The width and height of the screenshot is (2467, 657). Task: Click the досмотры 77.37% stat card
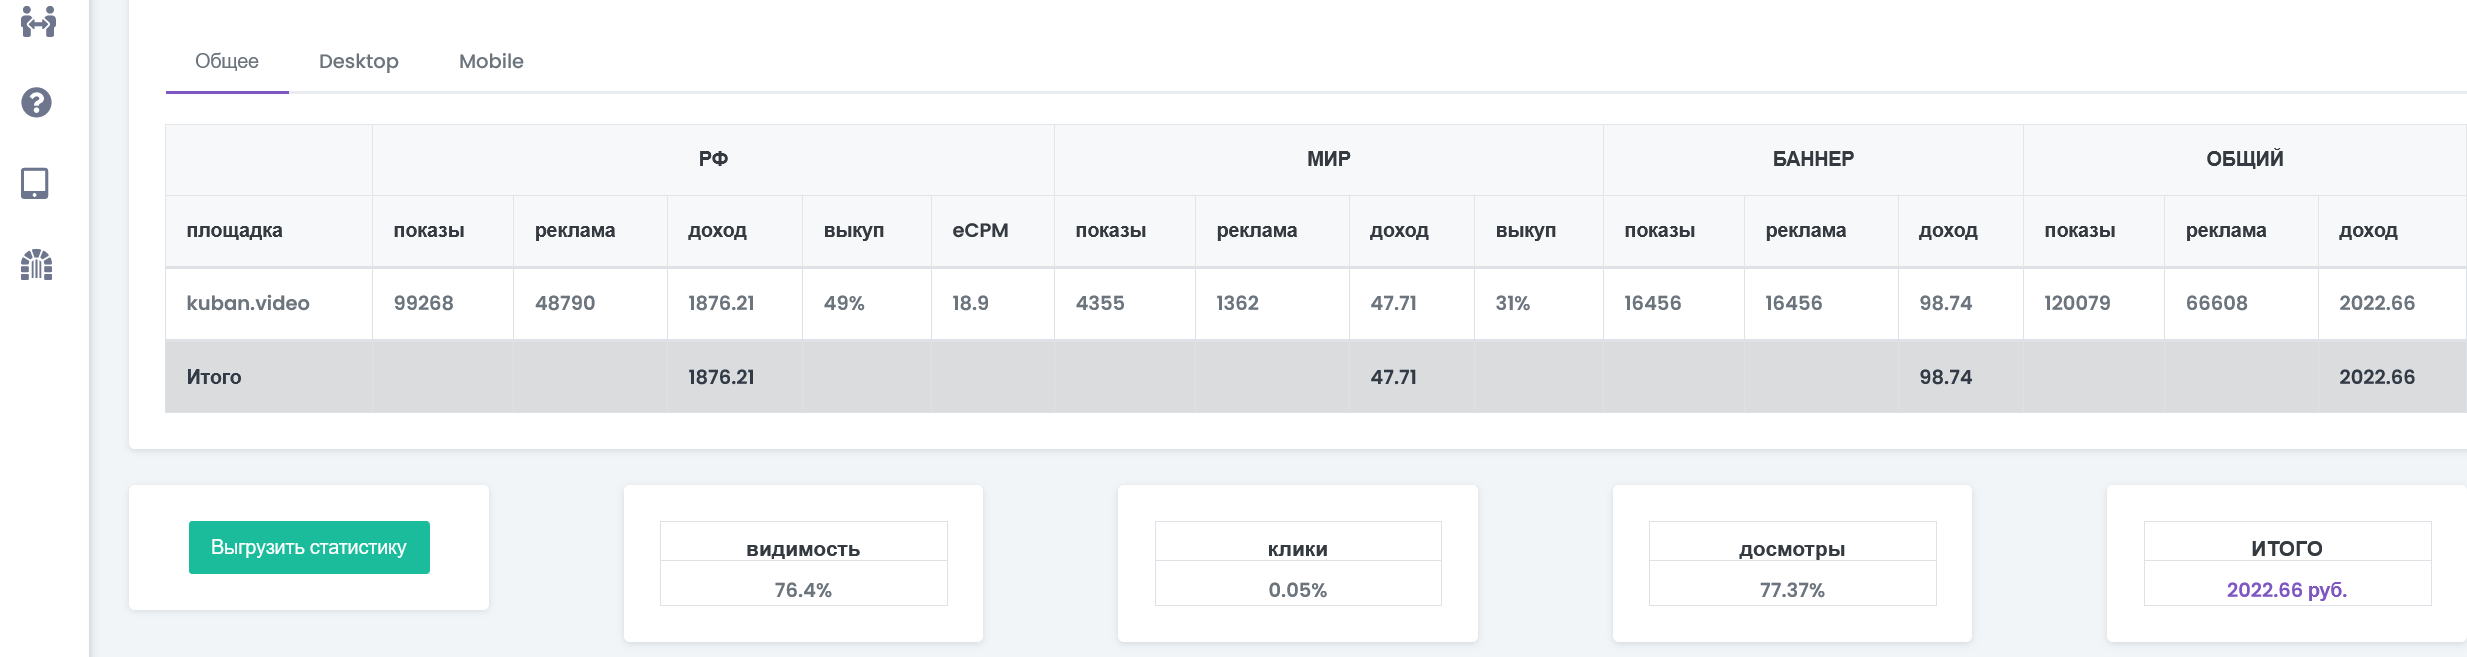click(x=1792, y=564)
